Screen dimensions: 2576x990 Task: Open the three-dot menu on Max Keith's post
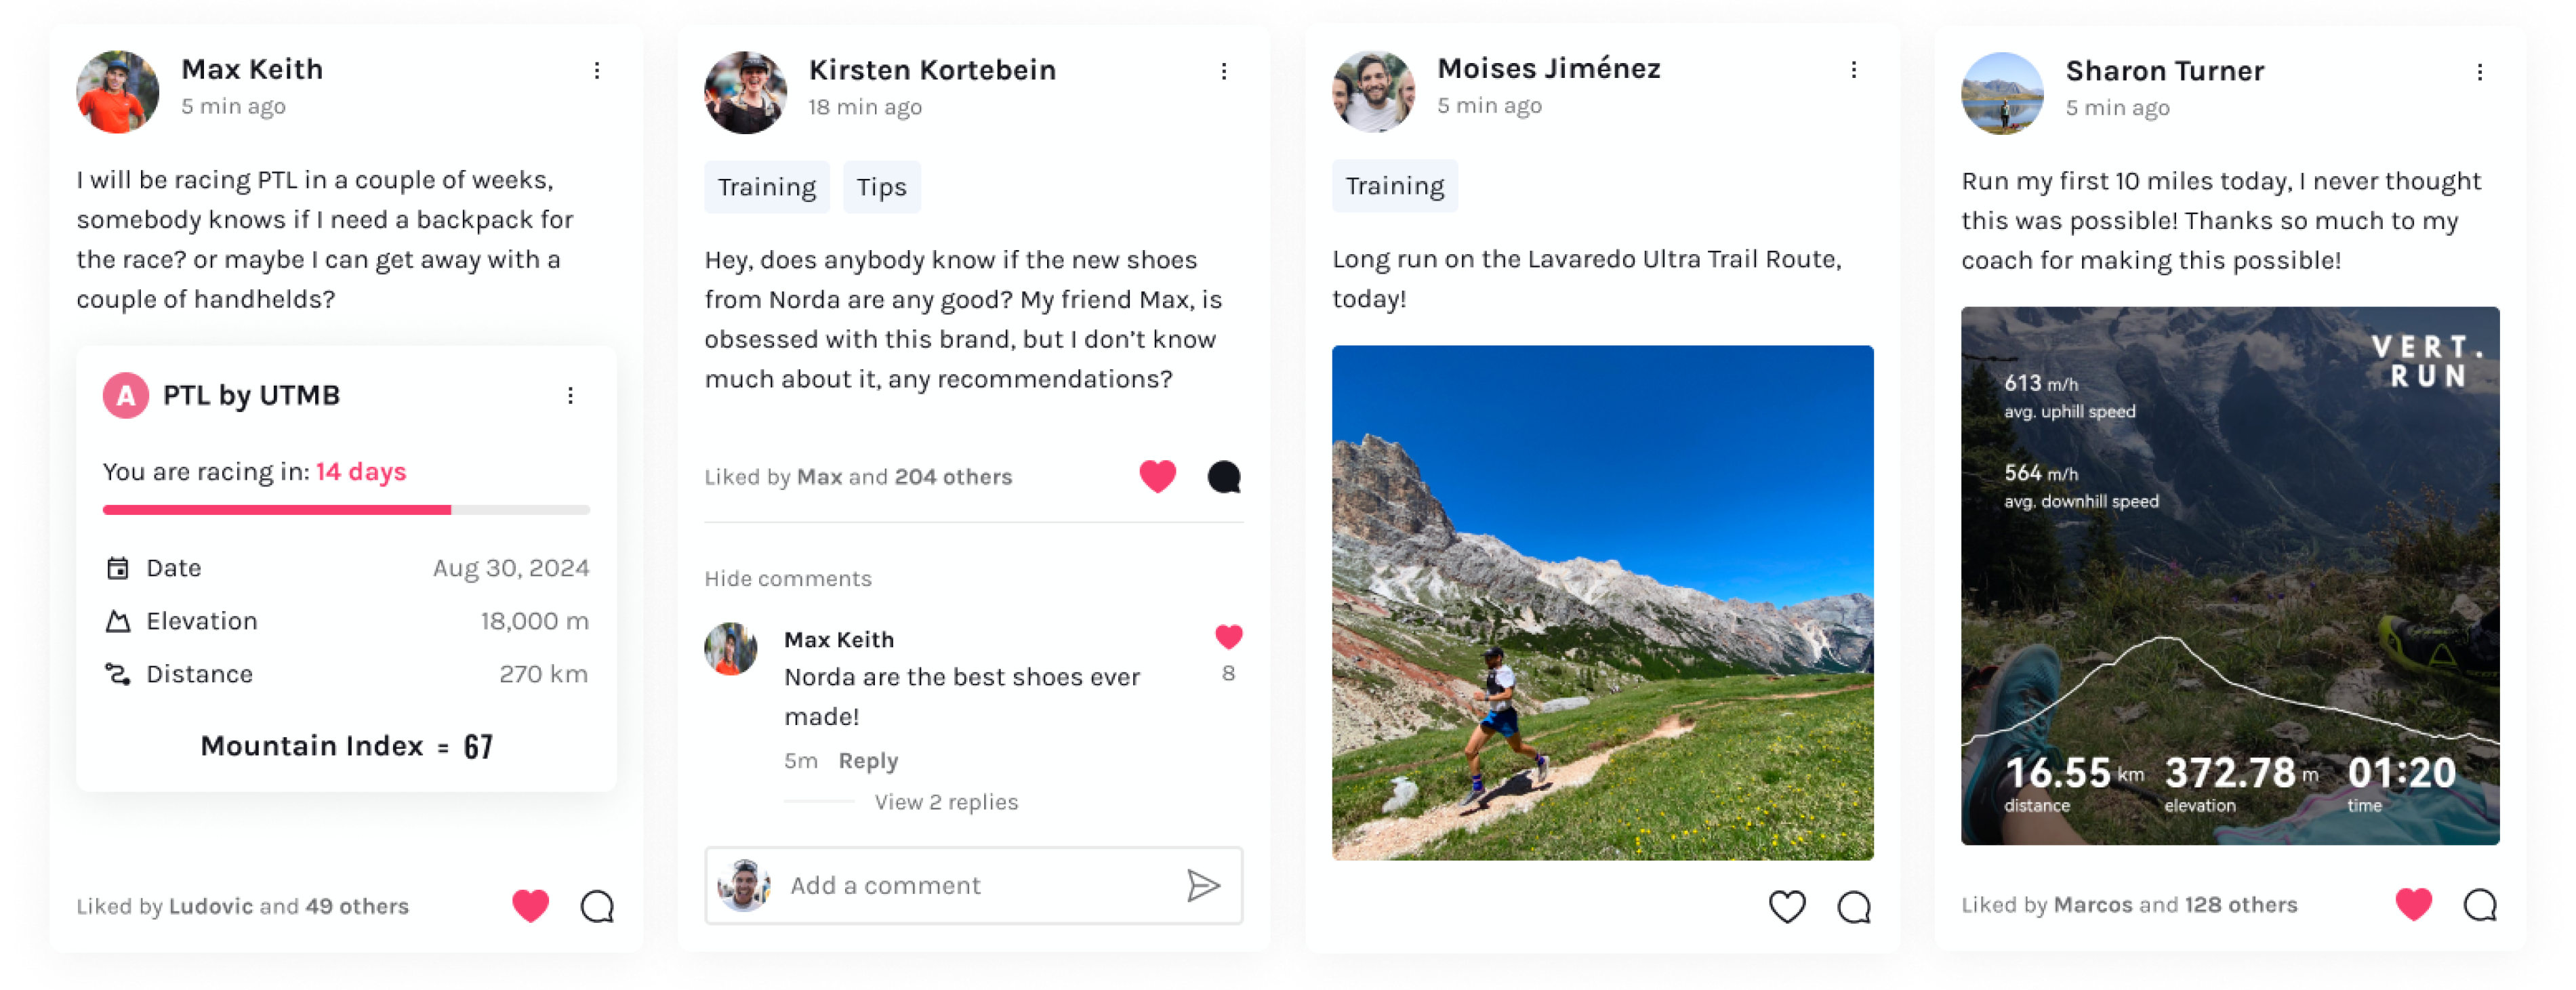point(597,70)
